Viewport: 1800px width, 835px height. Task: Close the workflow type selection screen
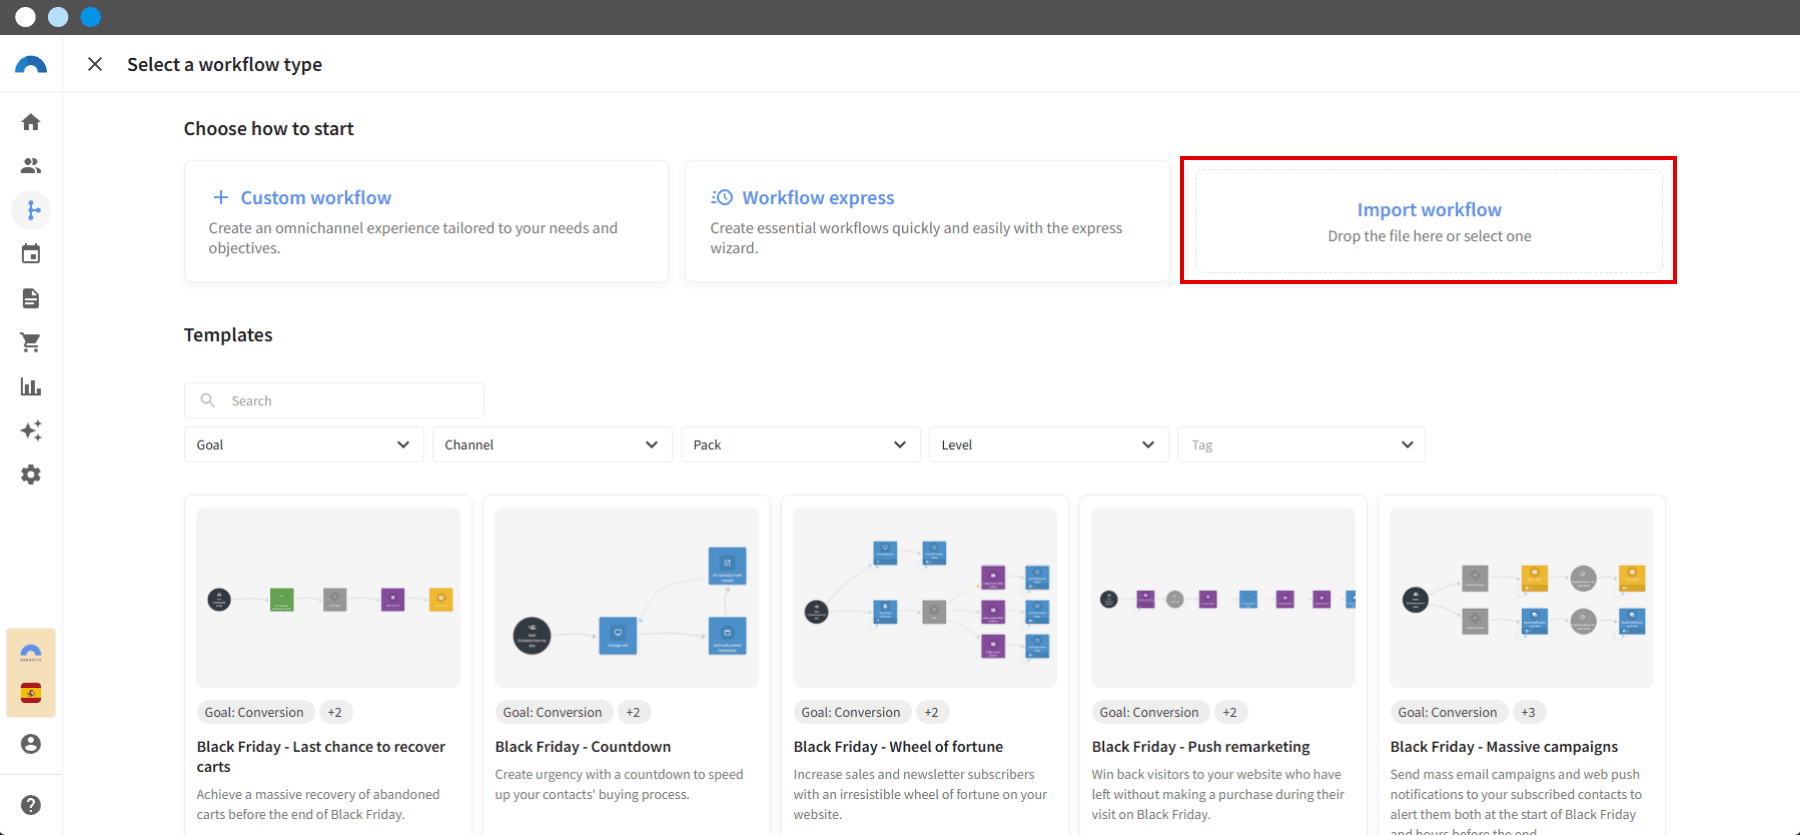(x=95, y=64)
